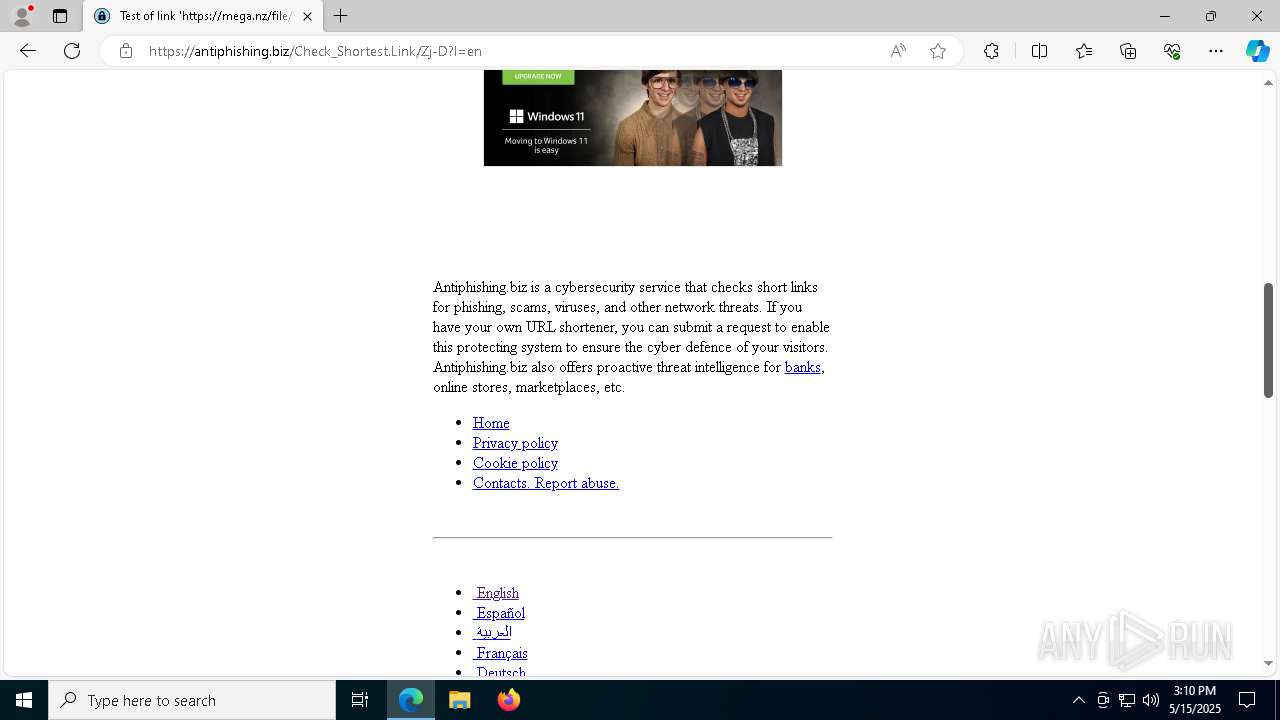Screen dimensions: 1280x720
Task: Open Favorites list icon
Action: coord(1084,51)
